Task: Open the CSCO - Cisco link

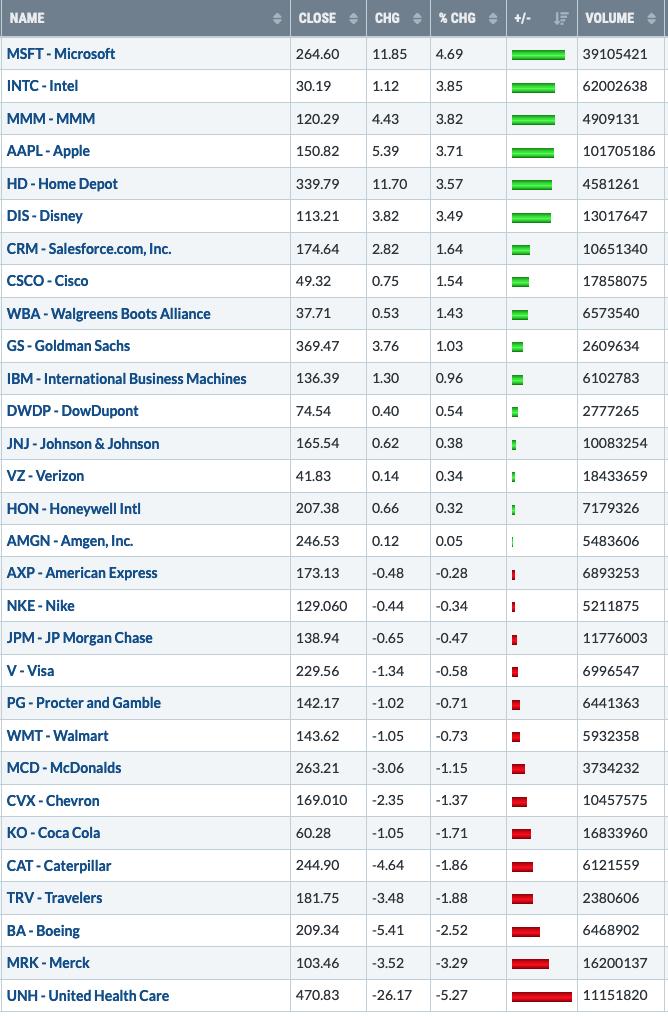Action: click(x=47, y=281)
